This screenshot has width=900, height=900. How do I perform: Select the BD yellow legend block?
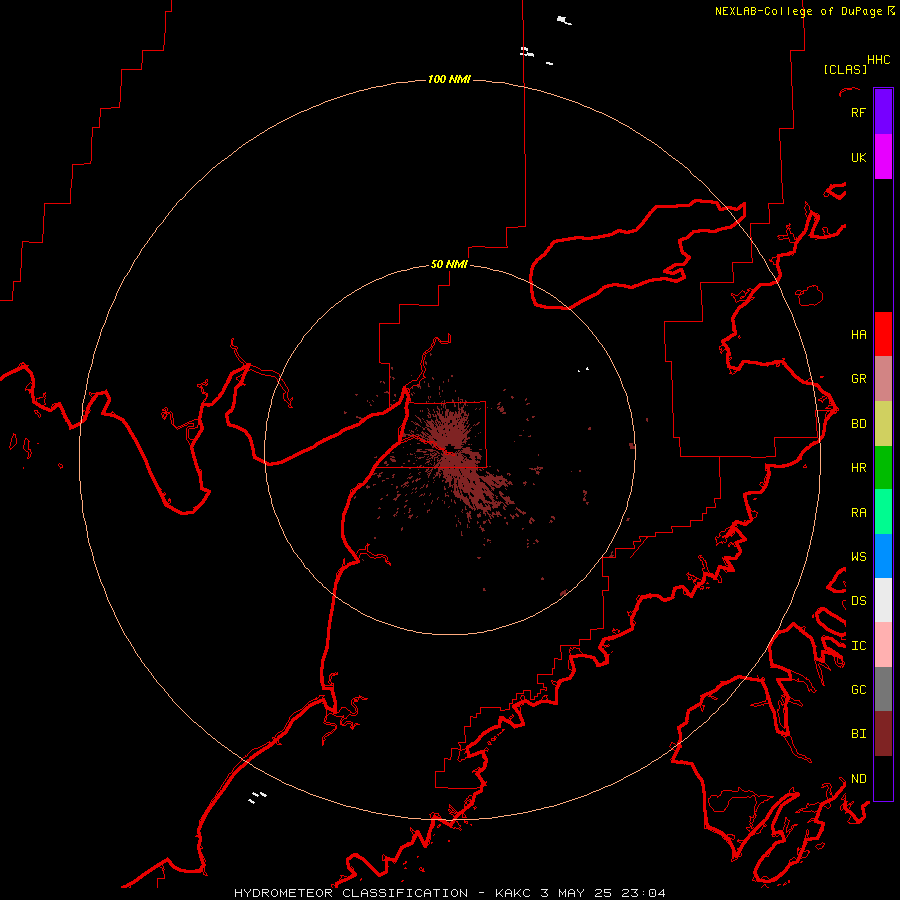[883, 424]
